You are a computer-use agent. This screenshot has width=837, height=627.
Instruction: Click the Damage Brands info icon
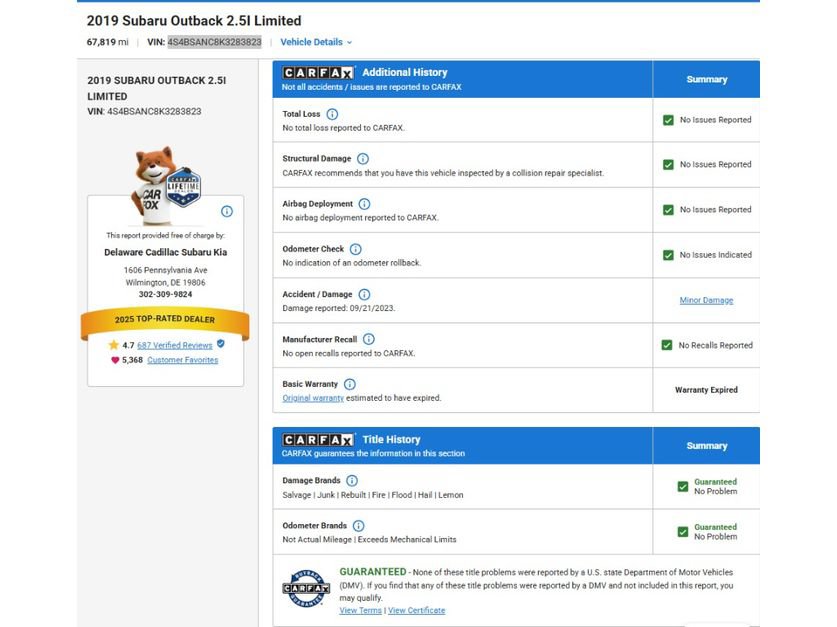pyautogui.click(x=352, y=481)
